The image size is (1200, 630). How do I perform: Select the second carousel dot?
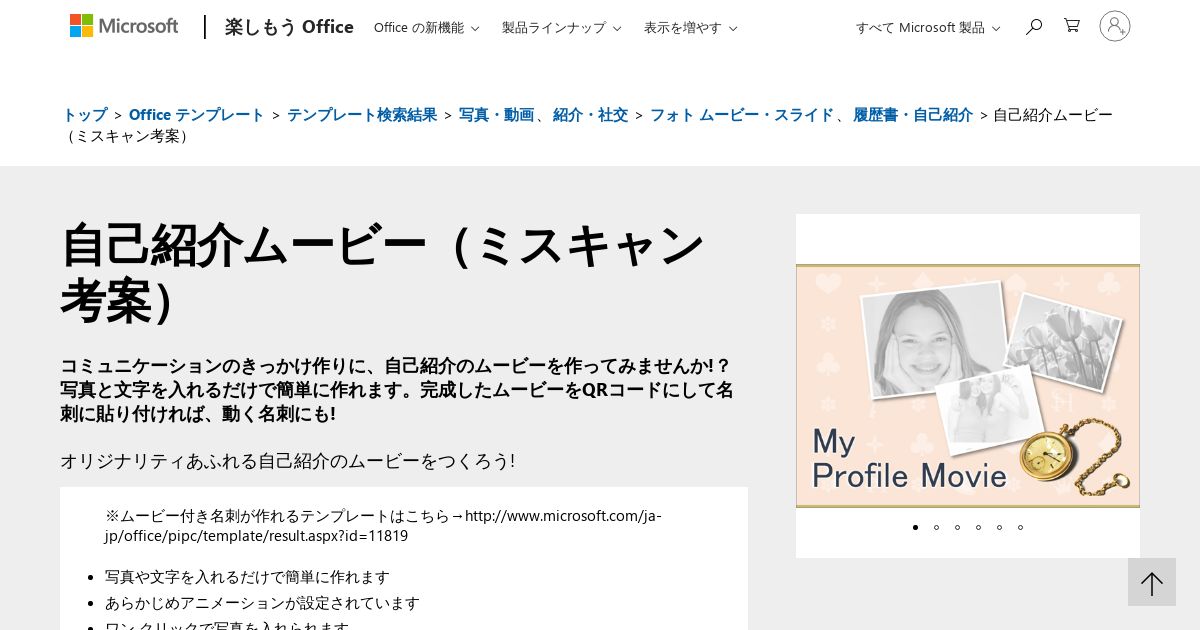point(936,527)
